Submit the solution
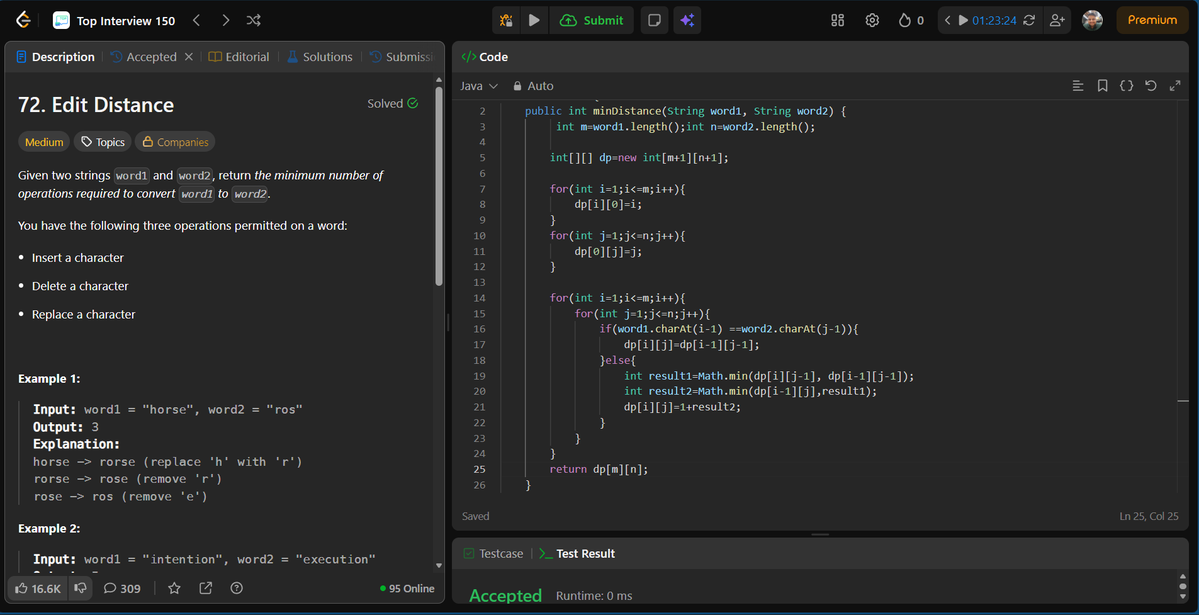 point(592,21)
